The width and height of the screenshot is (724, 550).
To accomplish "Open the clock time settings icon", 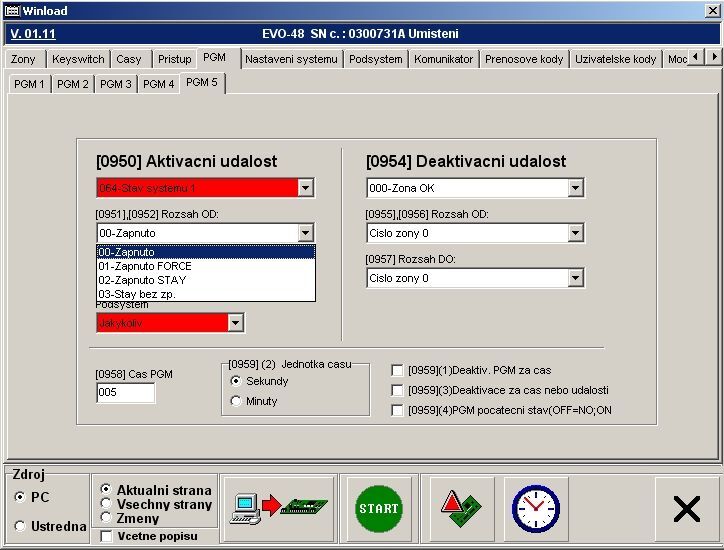I will click(x=535, y=509).
